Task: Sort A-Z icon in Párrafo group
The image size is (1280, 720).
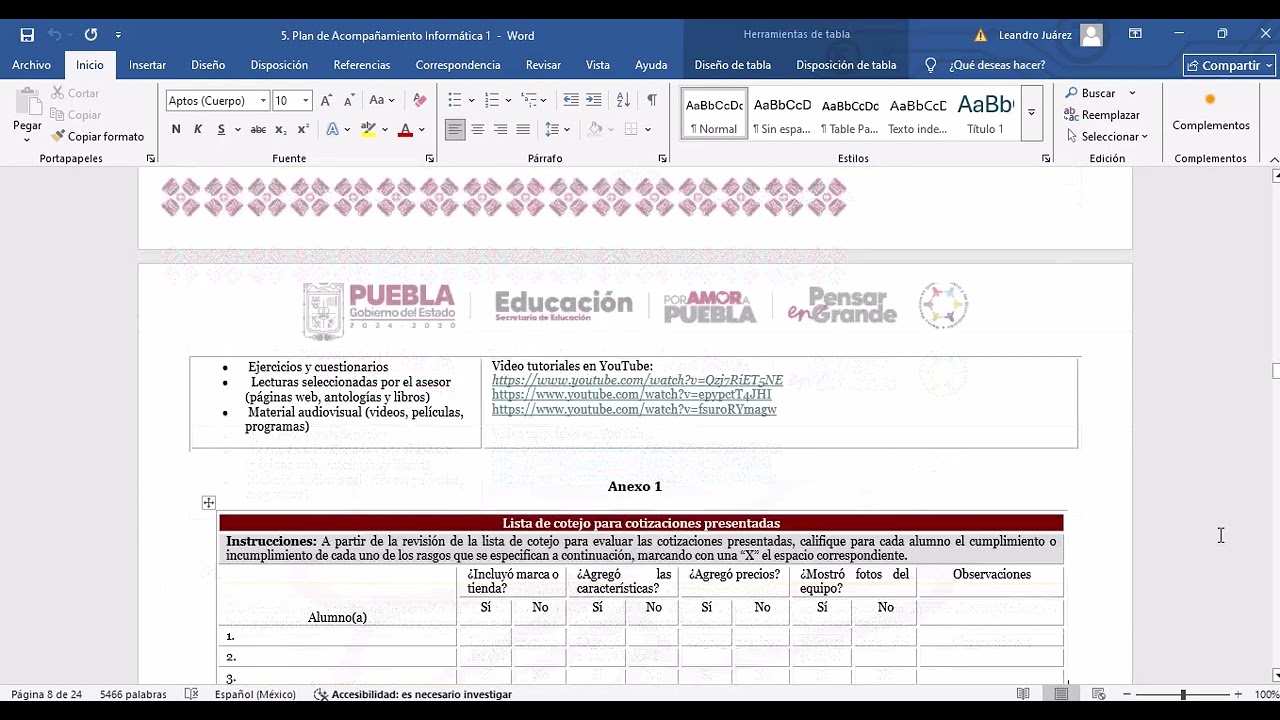Action: [623, 100]
